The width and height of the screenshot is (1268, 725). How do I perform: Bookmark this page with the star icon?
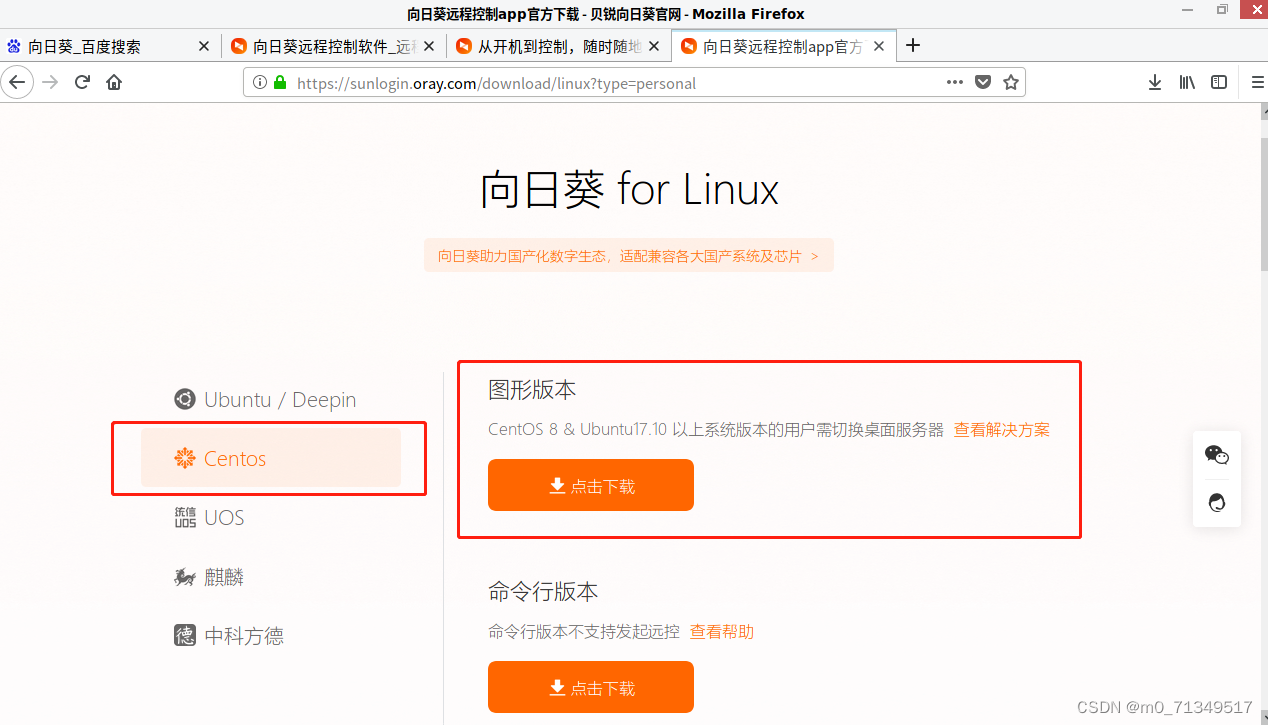pos(1010,82)
